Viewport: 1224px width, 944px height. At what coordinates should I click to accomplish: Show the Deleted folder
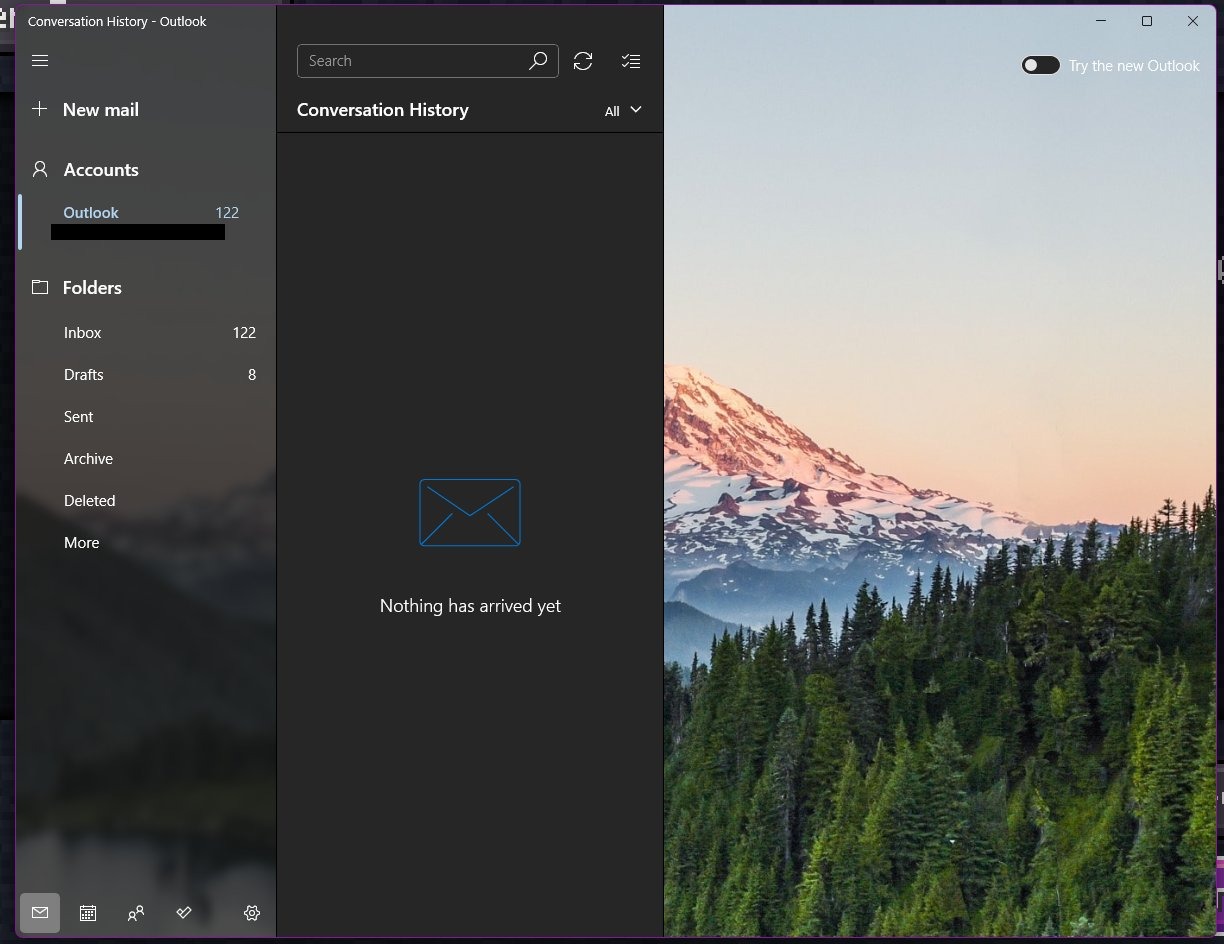click(90, 501)
